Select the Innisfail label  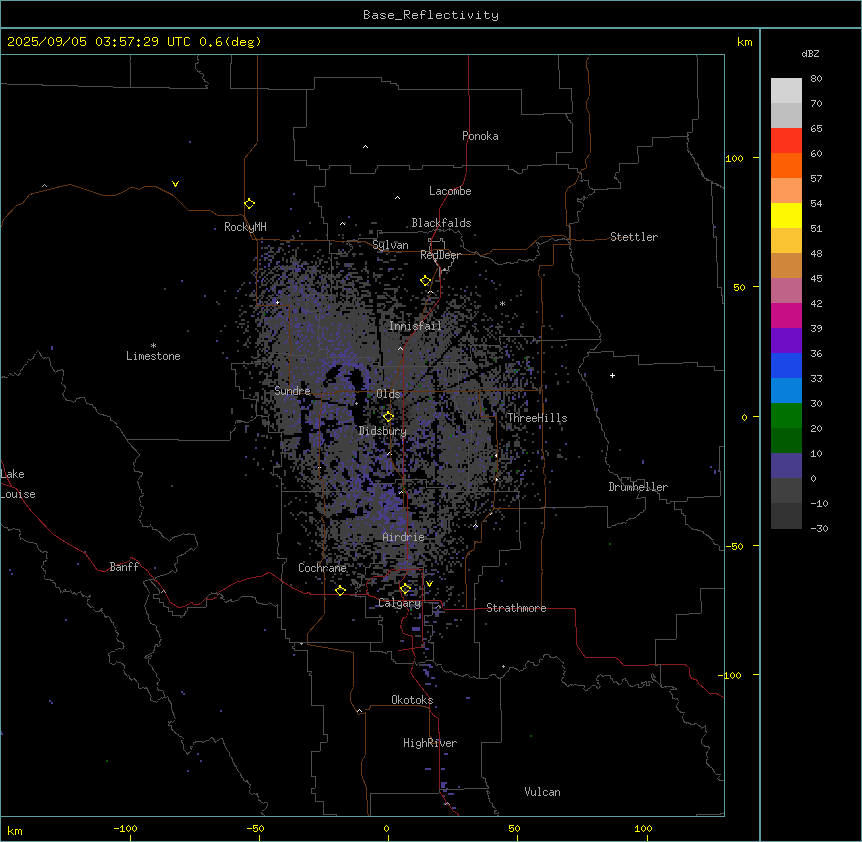point(416,326)
